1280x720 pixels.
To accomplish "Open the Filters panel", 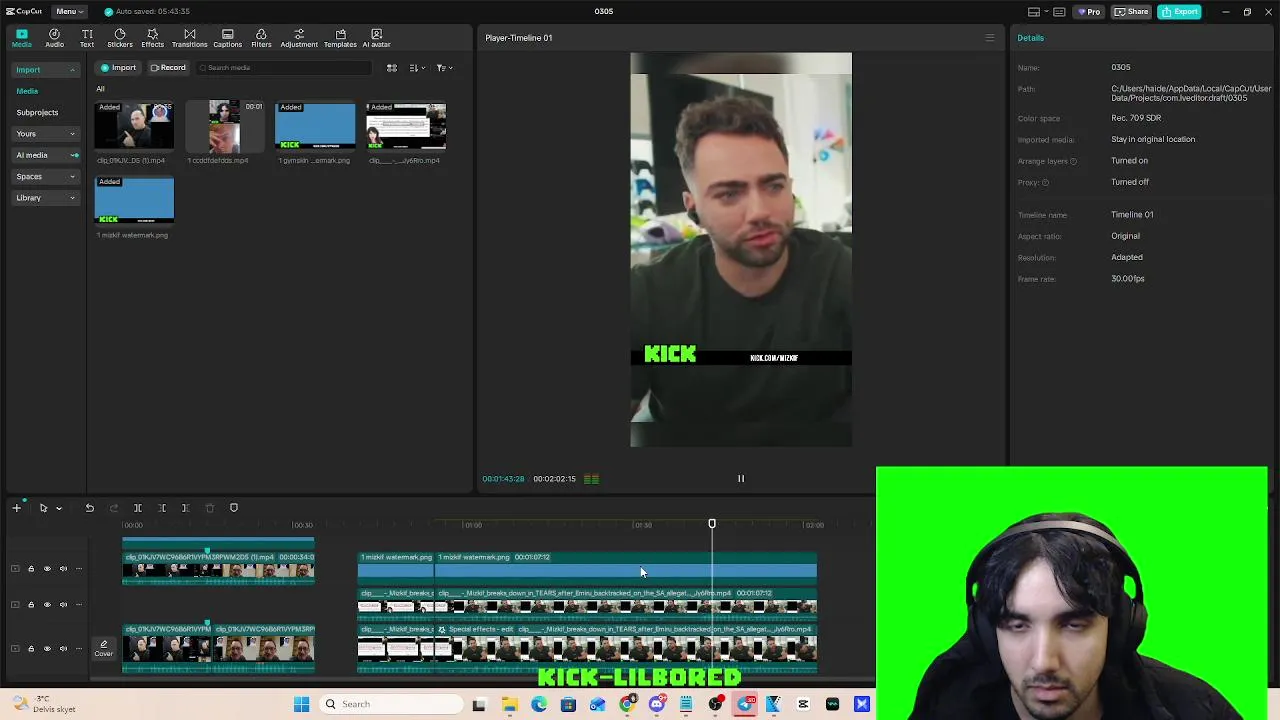I will [x=261, y=38].
